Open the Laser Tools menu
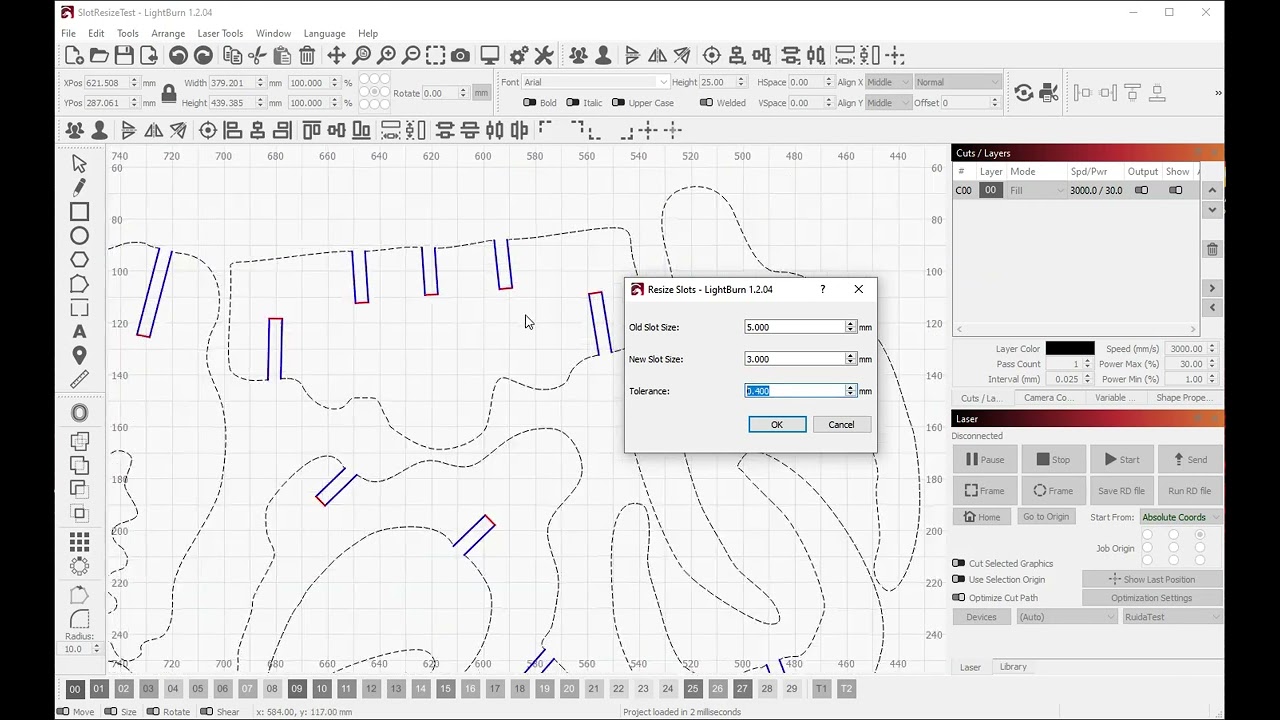 (220, 33)
